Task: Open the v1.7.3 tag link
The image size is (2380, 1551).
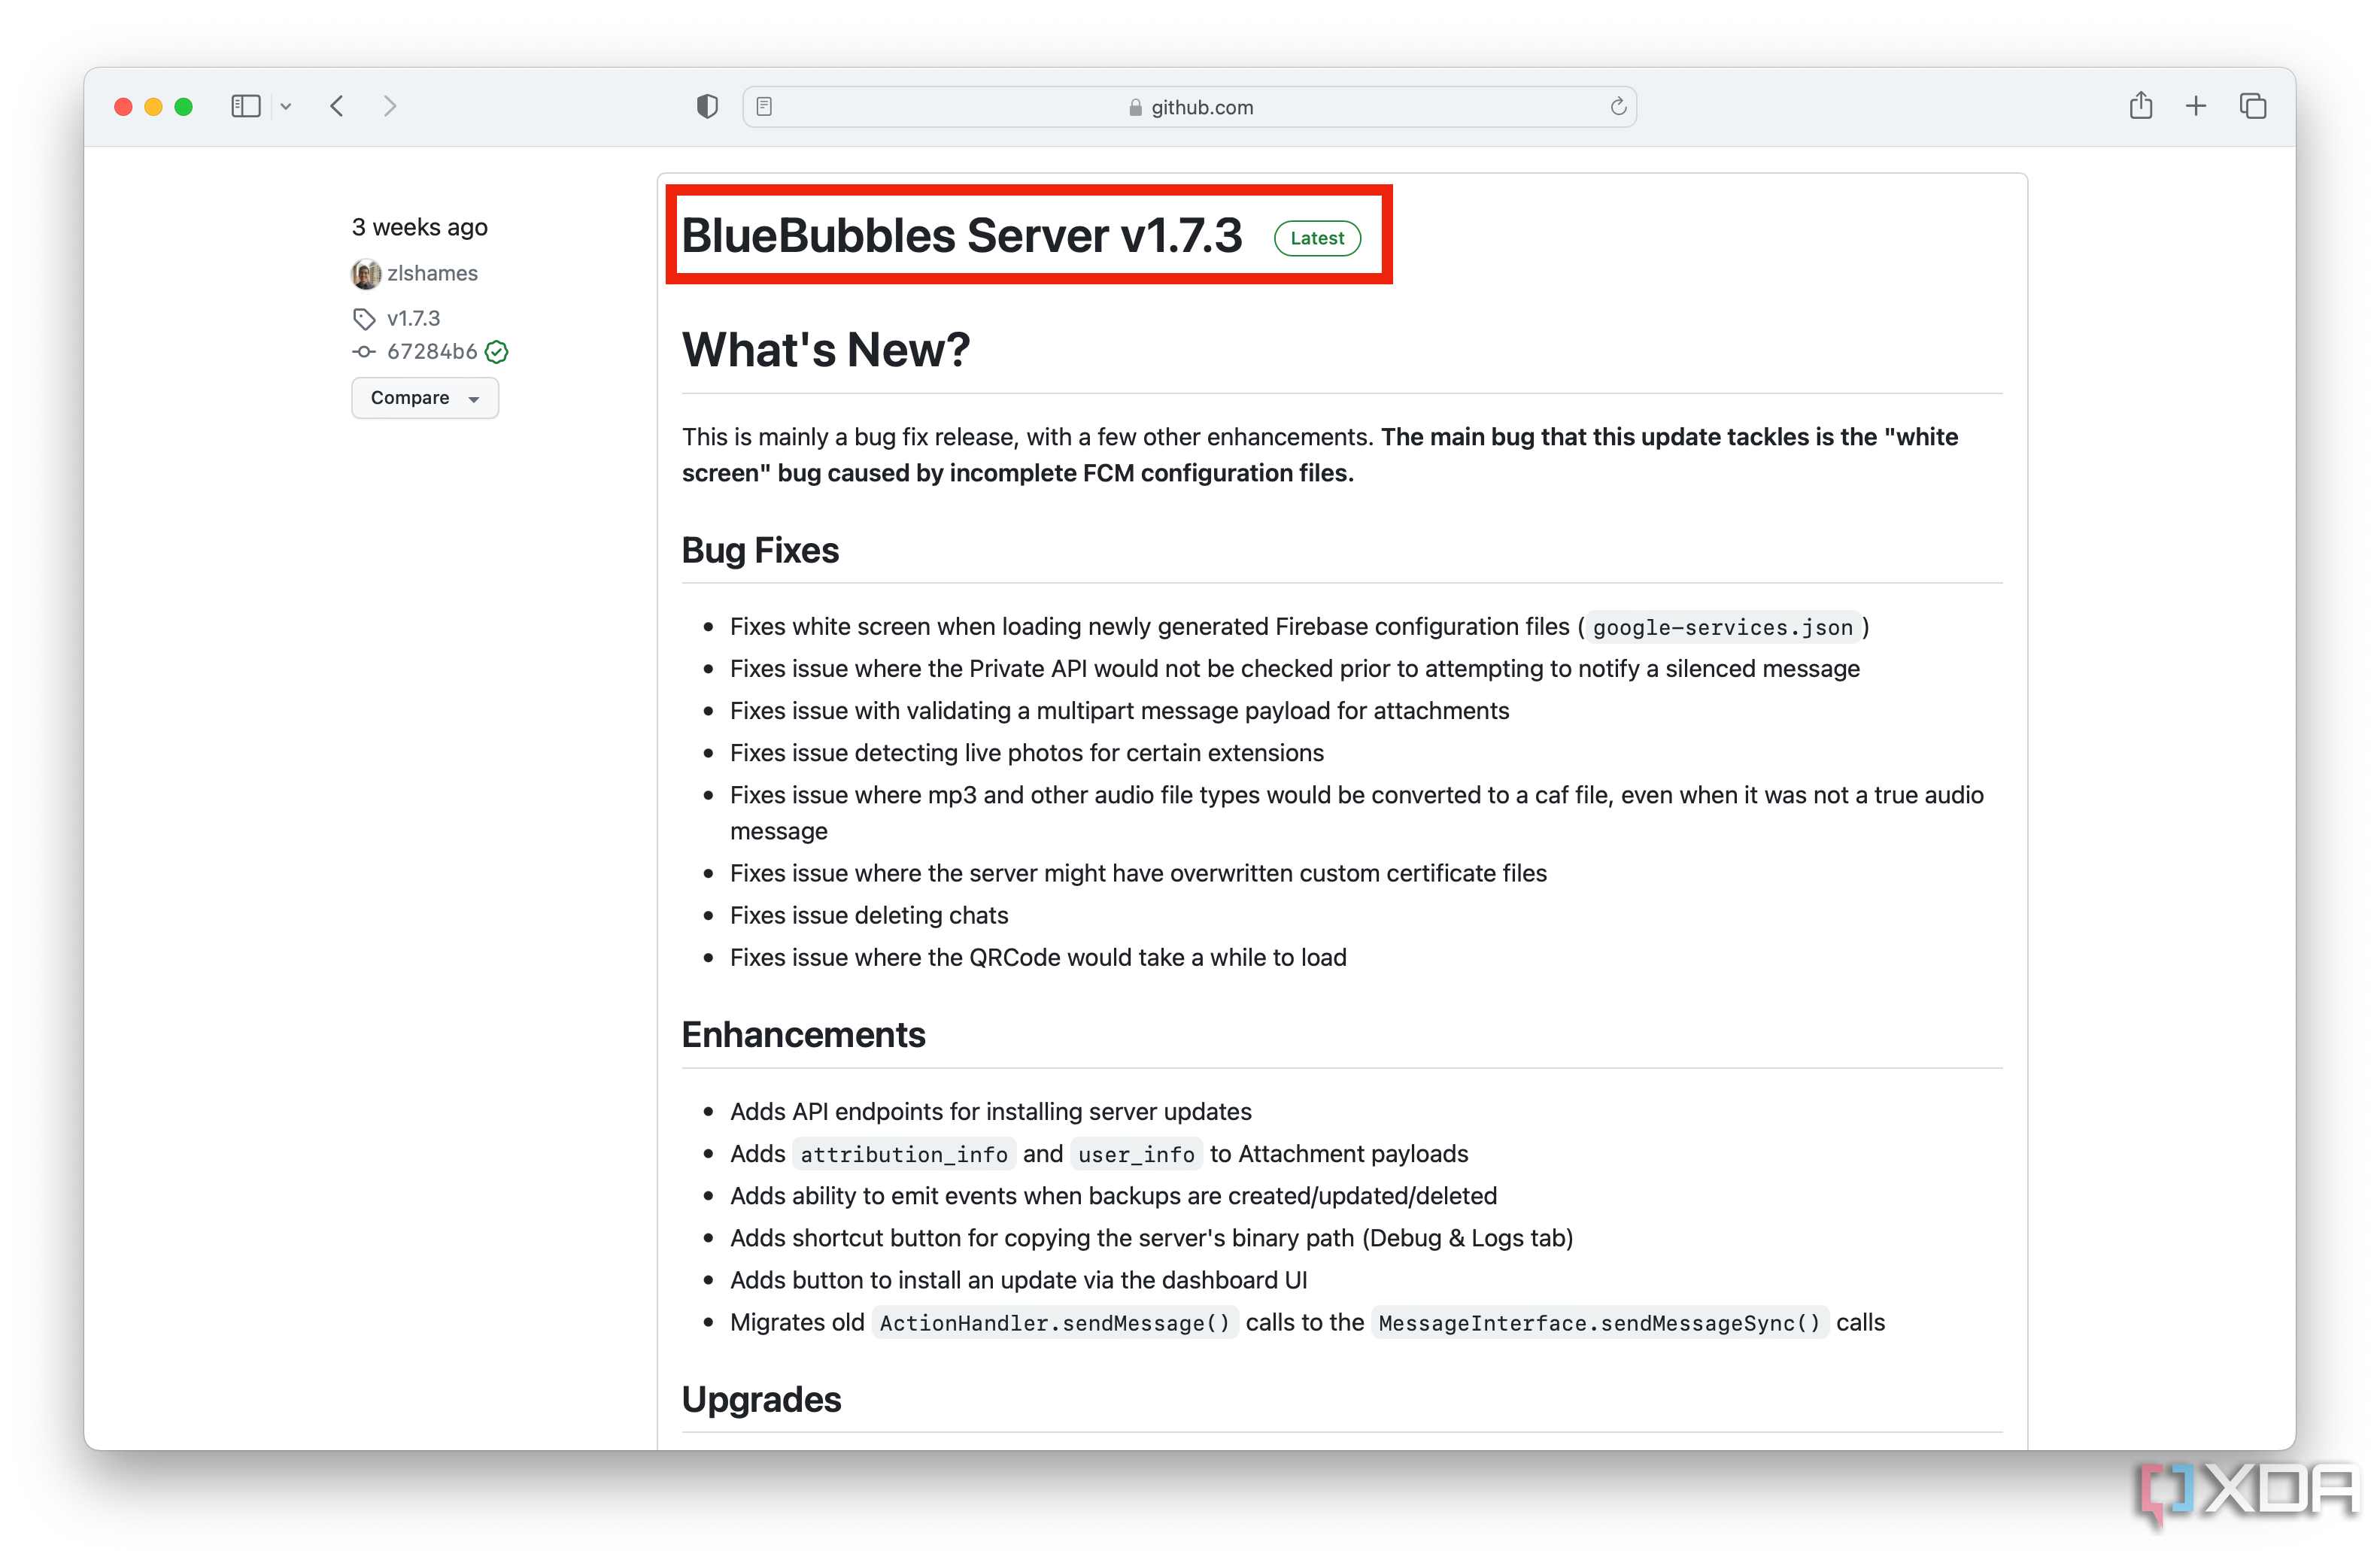Action: 413,318
